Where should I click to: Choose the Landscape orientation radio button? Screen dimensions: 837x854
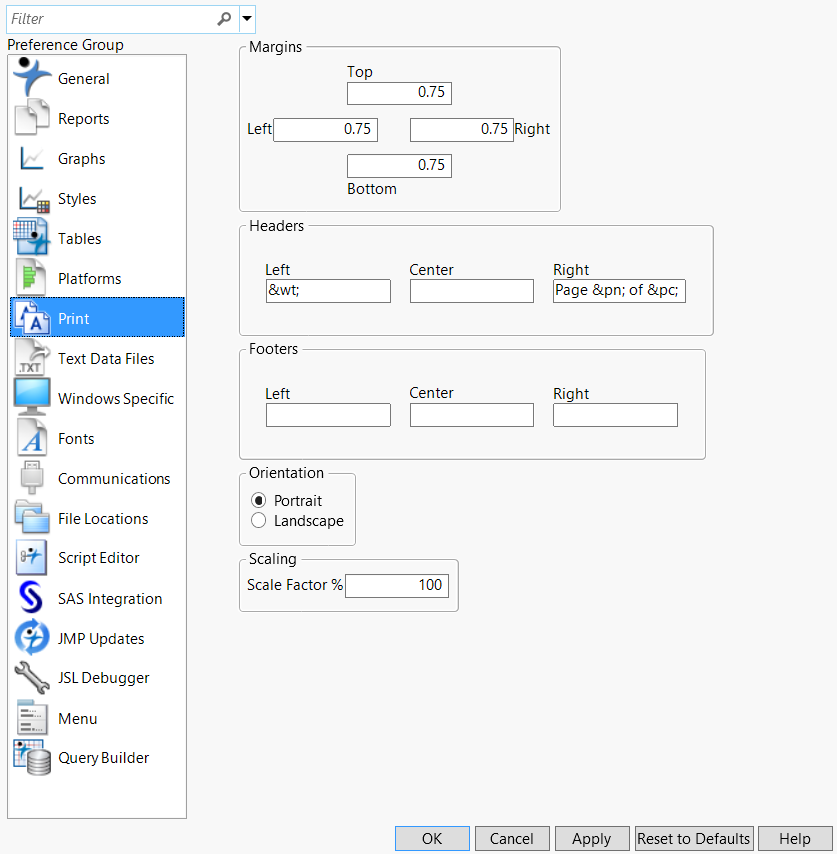(259, 520)
